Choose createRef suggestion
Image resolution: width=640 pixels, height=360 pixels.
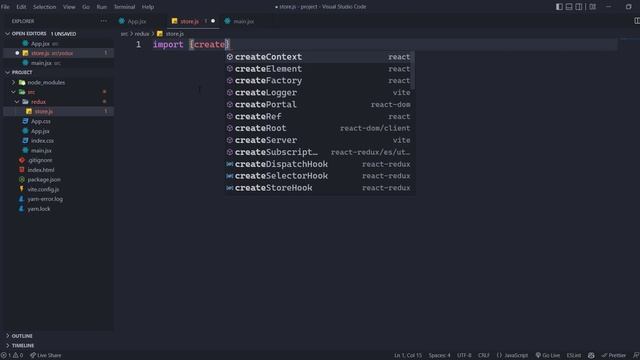[x=319, y=117]
